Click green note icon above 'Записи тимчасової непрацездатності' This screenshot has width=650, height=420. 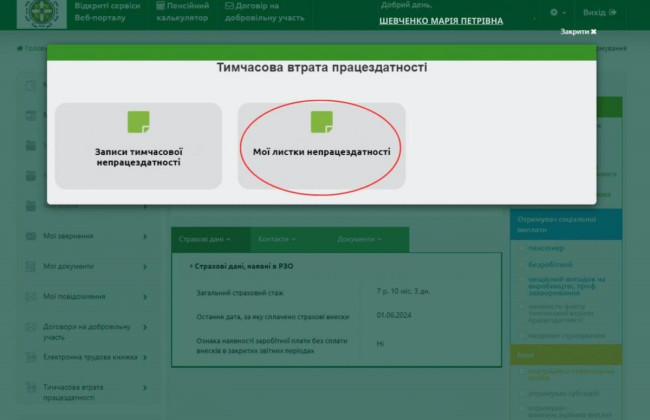tap(138, 122)
